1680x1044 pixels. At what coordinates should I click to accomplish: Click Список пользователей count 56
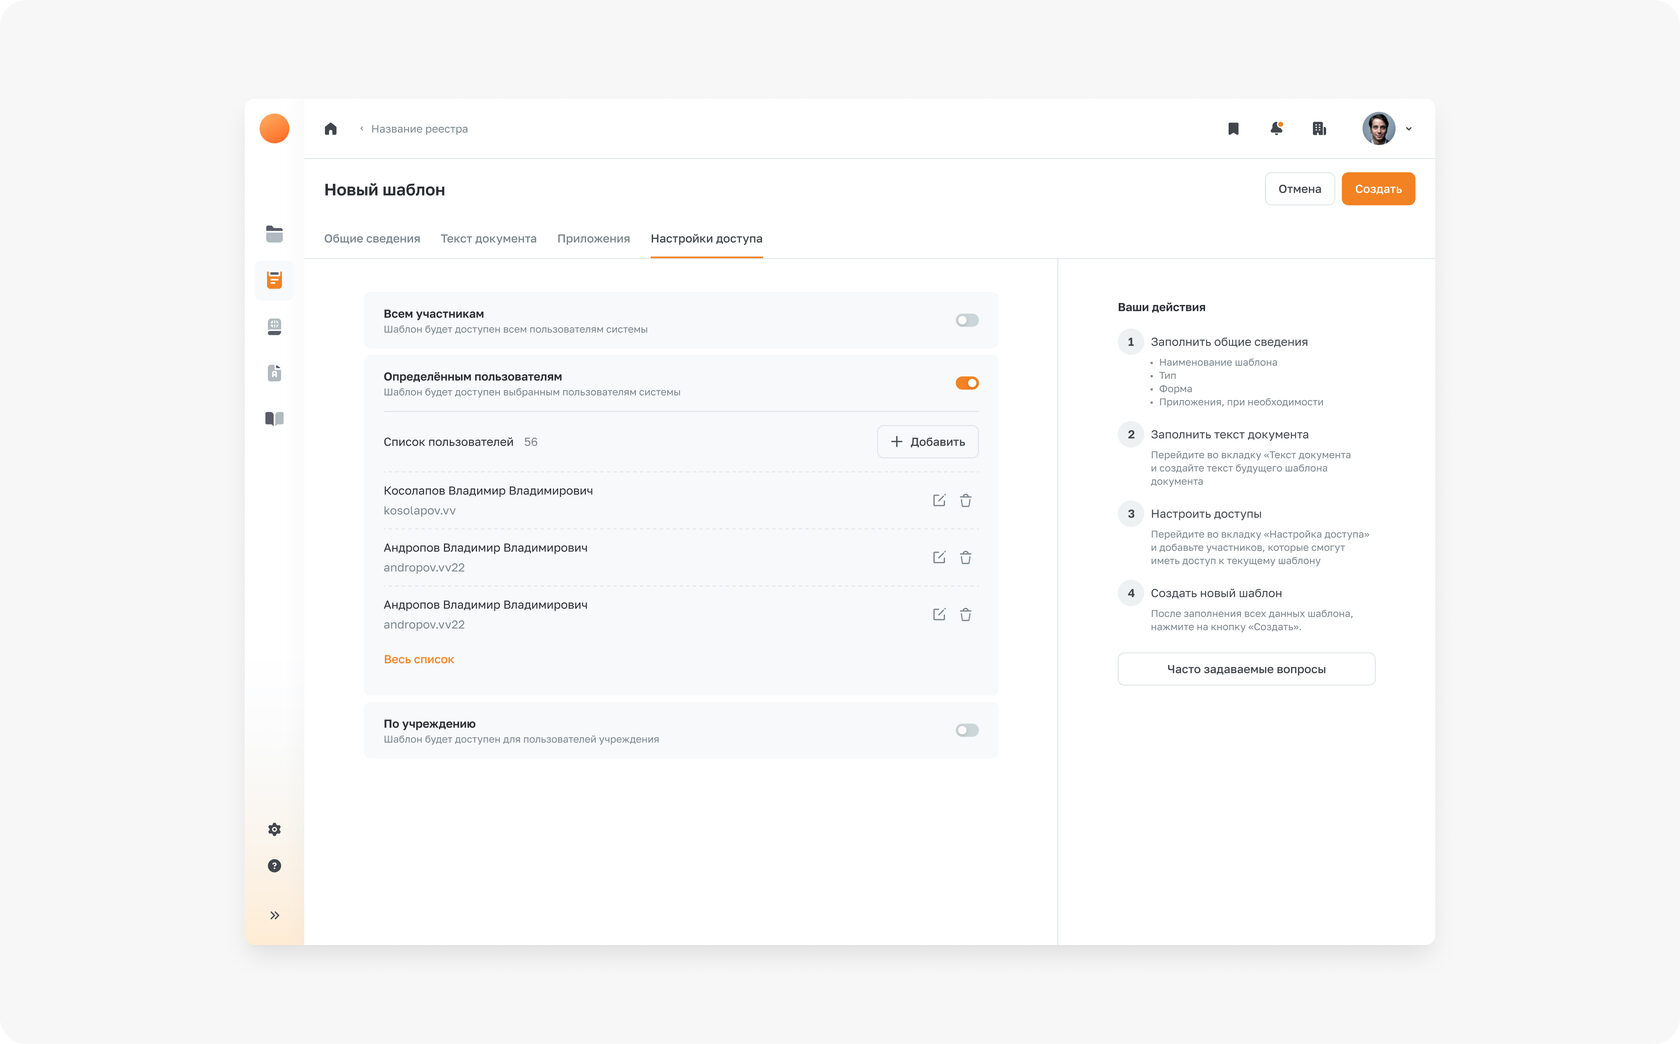pos(530,442)
